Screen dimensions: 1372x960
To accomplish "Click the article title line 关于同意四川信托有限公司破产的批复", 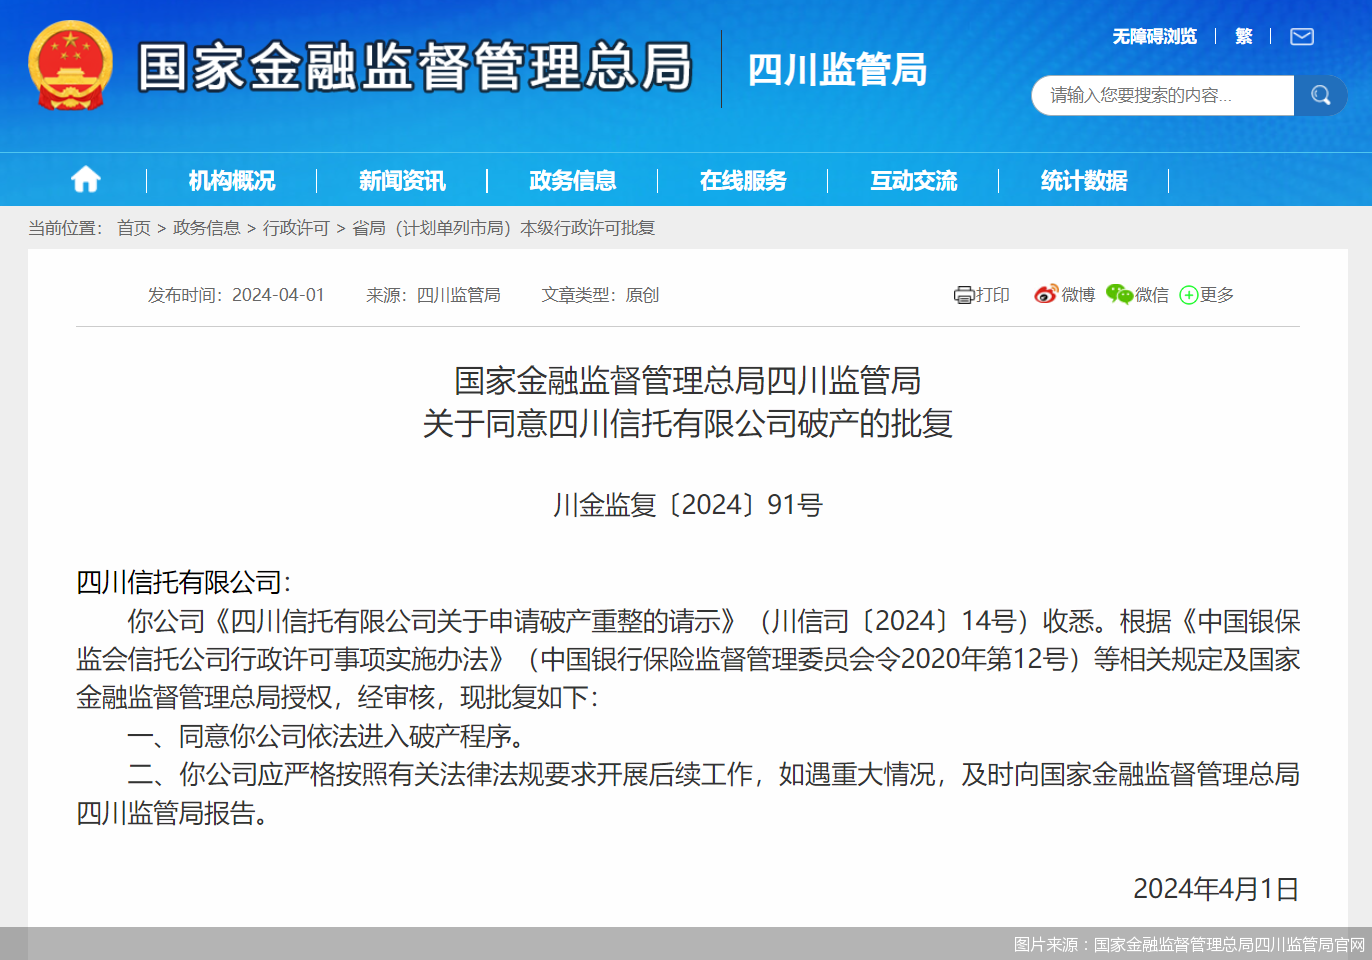I will click(x=687, y=424).
